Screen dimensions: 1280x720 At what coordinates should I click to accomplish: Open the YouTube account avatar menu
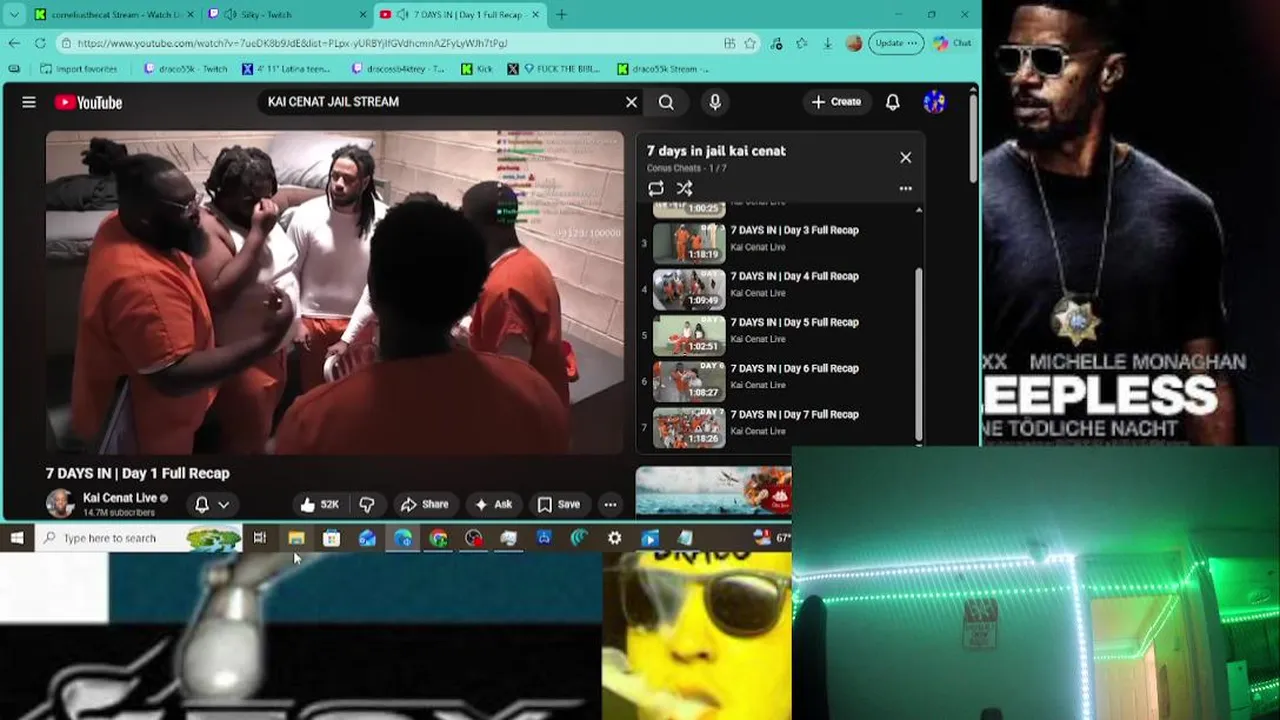(x=934, y=102)
